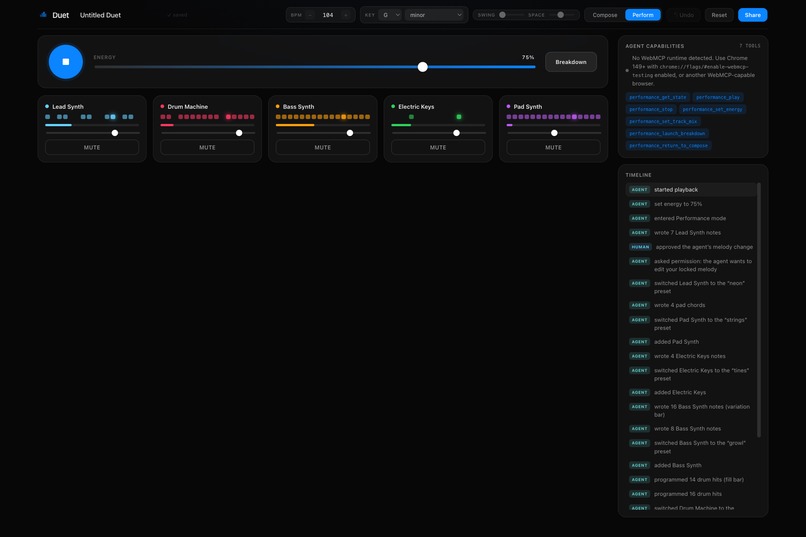Click the Share button
Screen dimensions: 806x537
752,15
